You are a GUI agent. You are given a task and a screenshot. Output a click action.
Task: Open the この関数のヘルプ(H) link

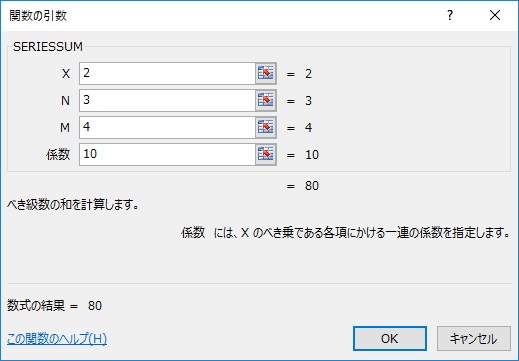57,339
